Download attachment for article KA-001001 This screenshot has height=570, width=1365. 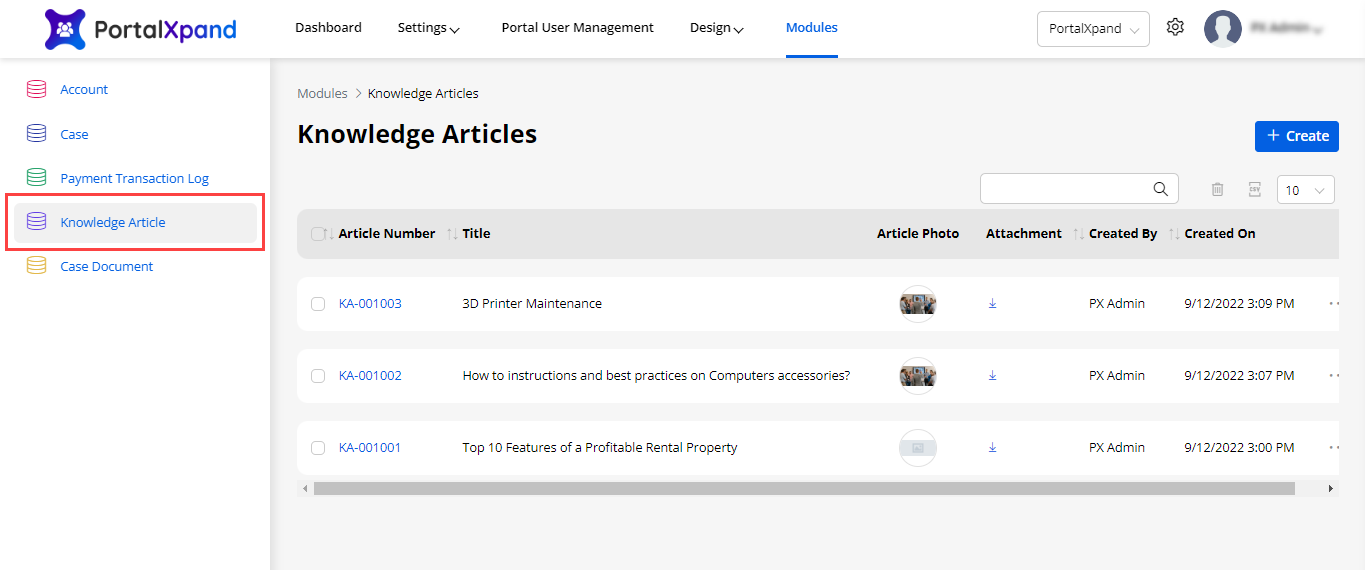[x=992, y=448]
